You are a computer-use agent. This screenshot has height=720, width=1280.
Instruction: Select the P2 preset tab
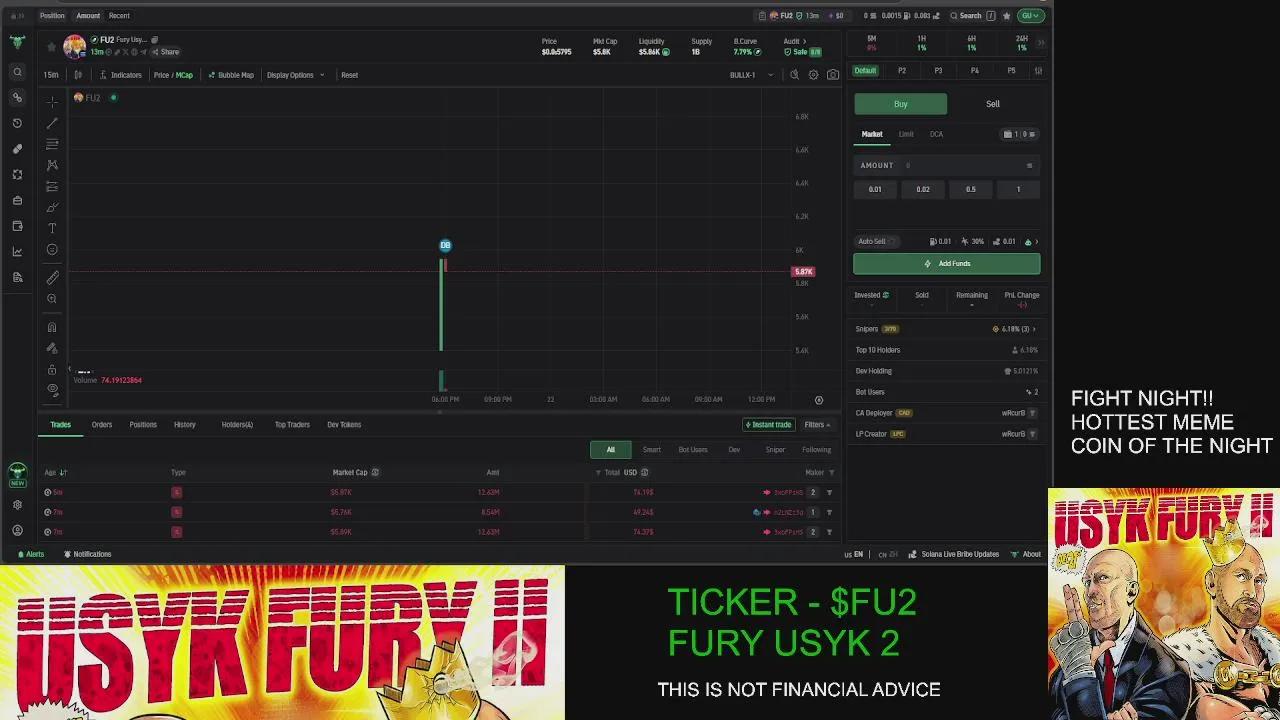pyautogui.click(x=902, y=71)
